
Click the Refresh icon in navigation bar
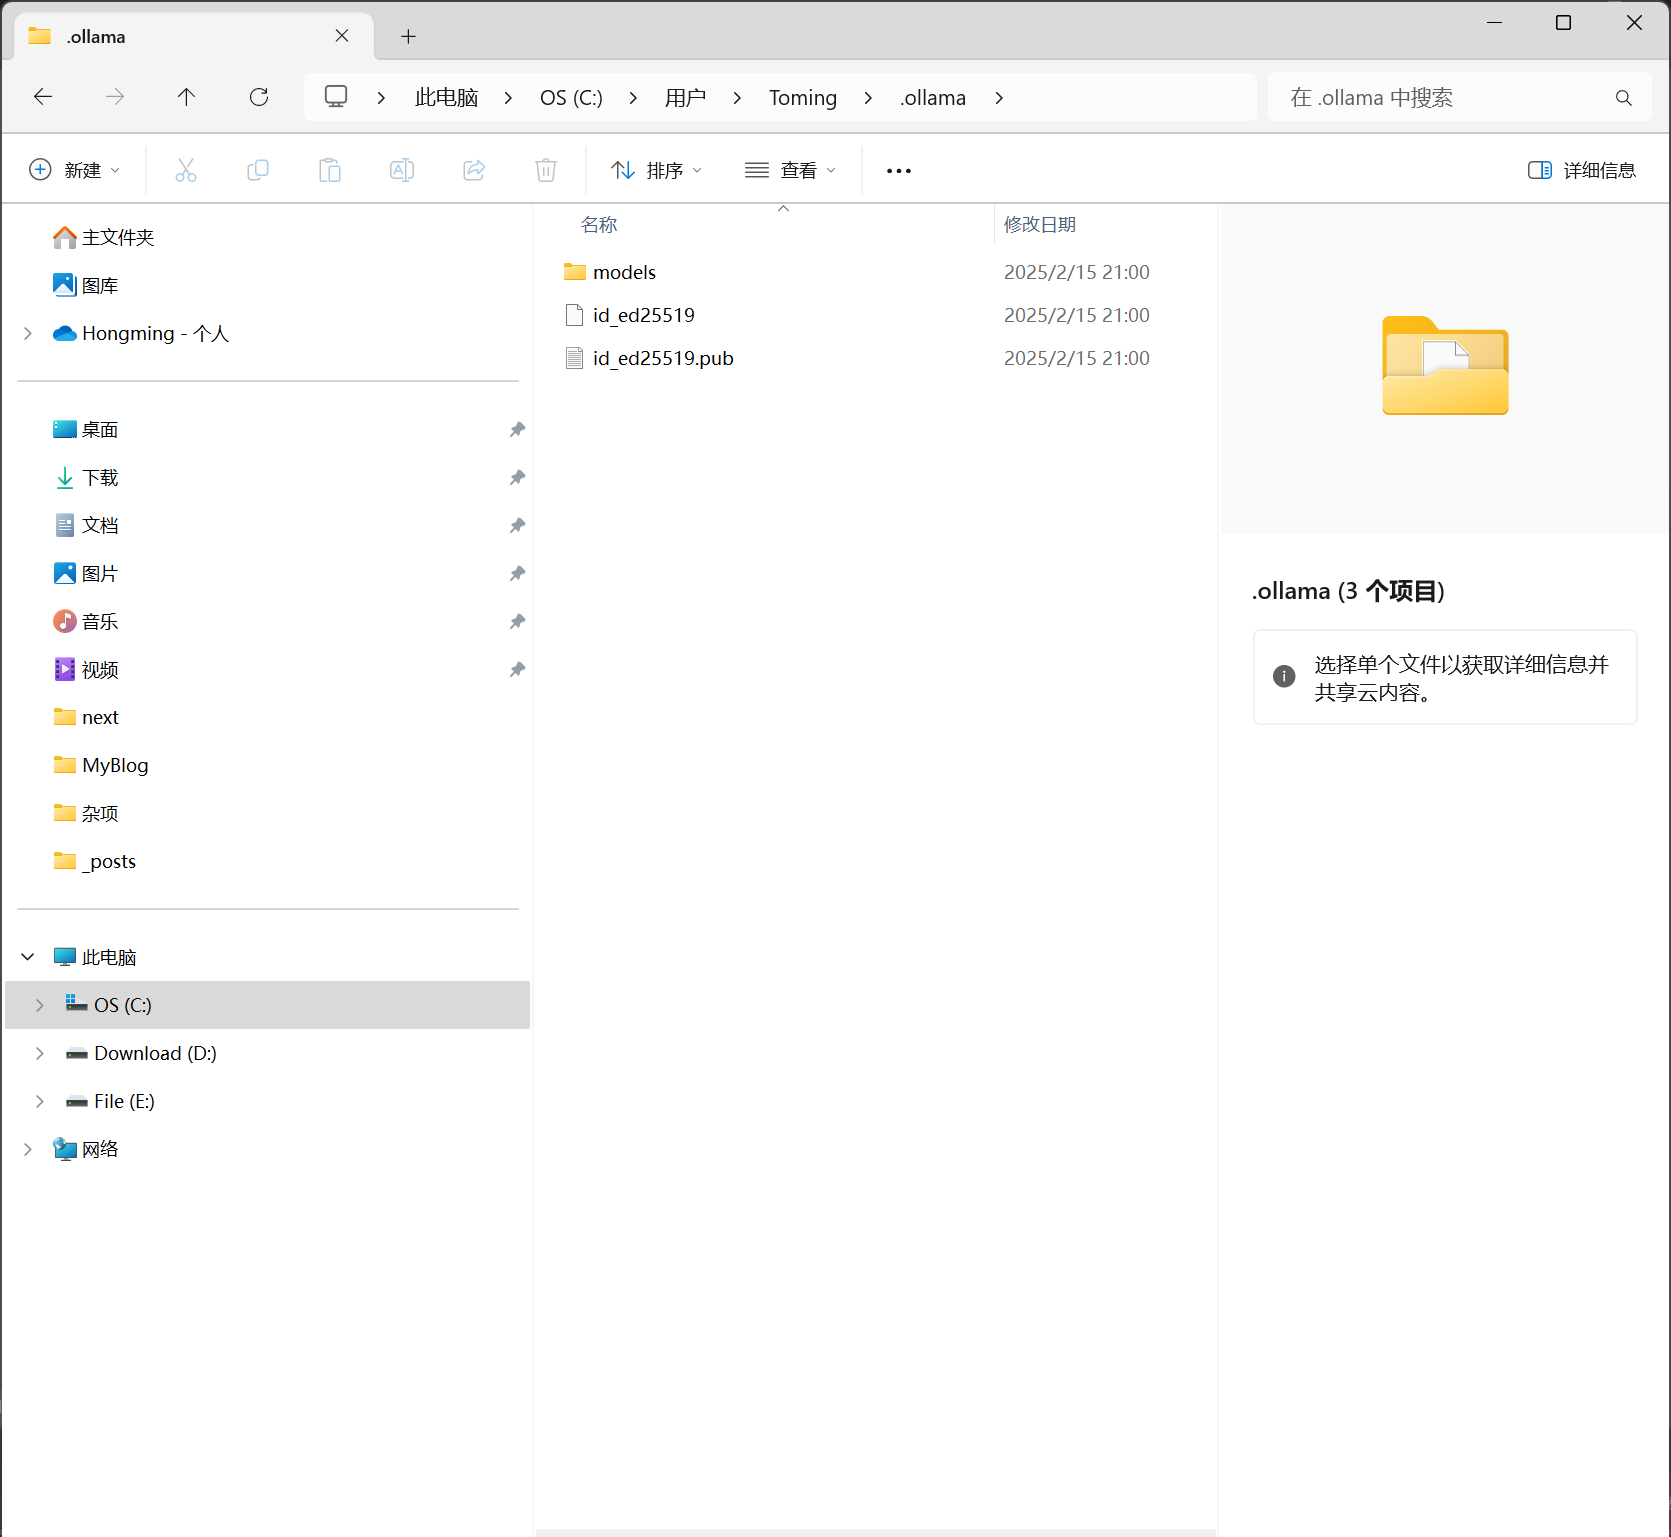[259, 97]
